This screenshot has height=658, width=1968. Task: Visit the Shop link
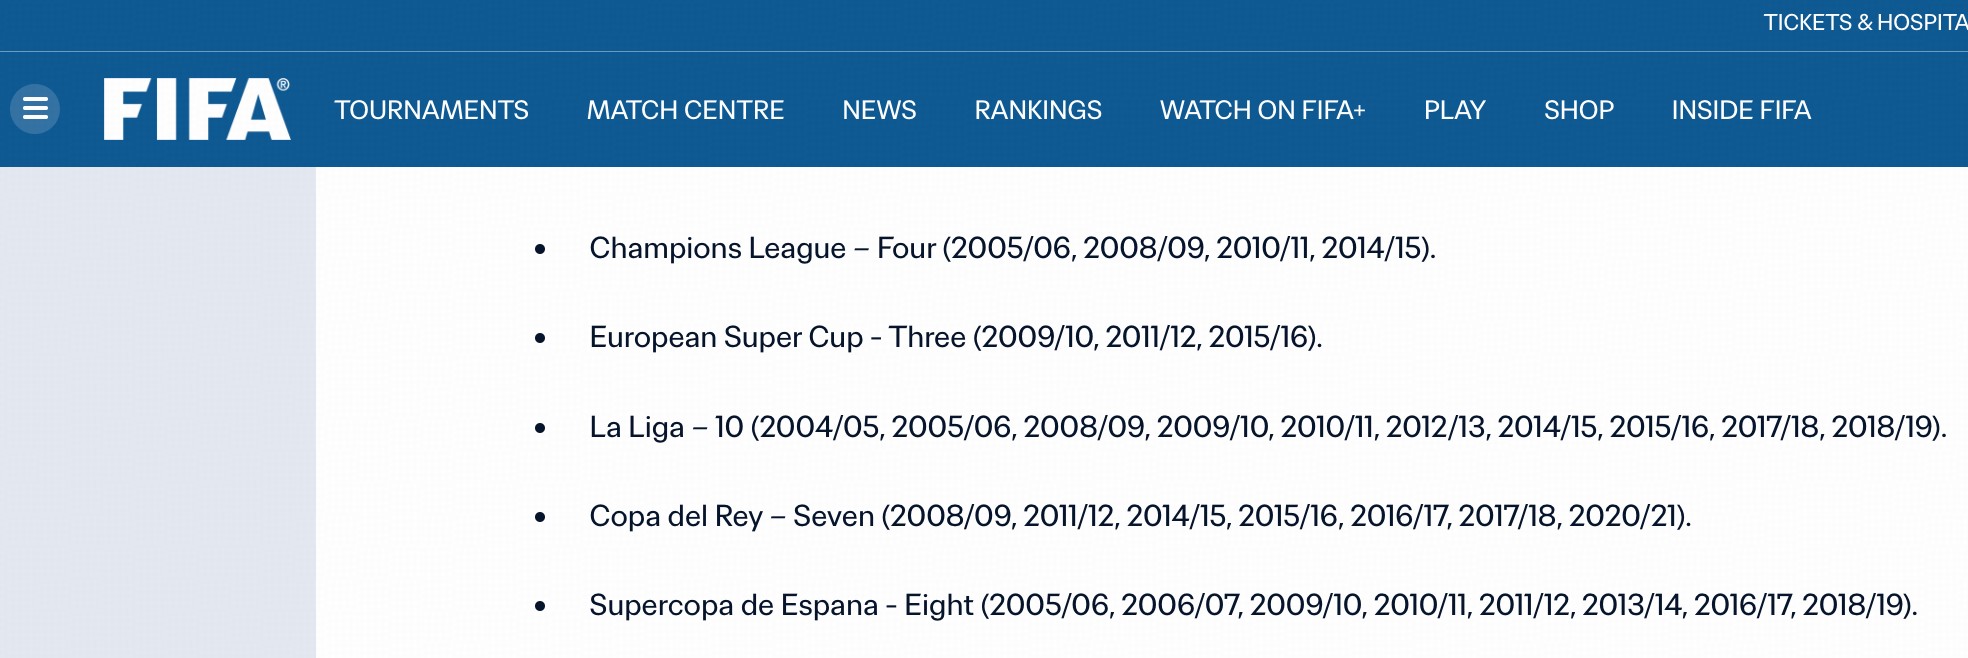pos(1578,110)
